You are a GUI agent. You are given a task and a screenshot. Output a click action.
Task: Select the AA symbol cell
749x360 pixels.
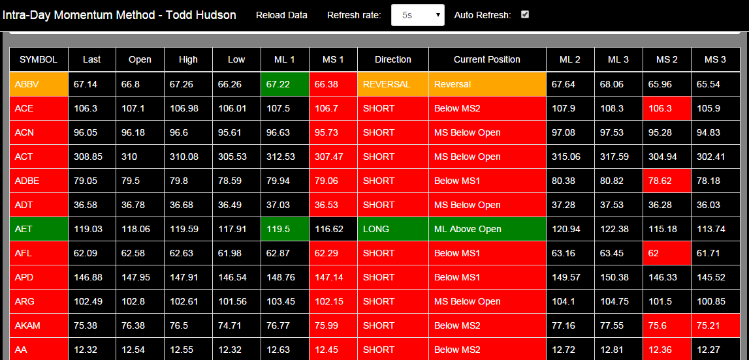point(39,350)
